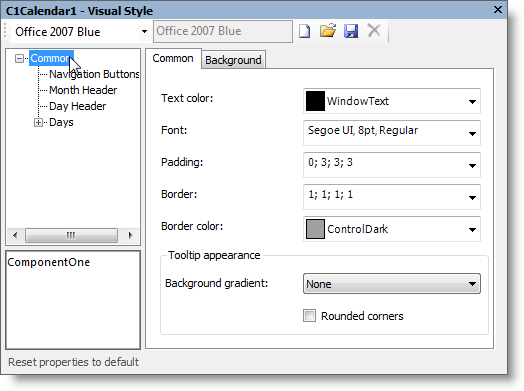The height and width of the screenshot is (391, 524).
Task: Click Reset properties to default link
Action: tap(73, 362)
